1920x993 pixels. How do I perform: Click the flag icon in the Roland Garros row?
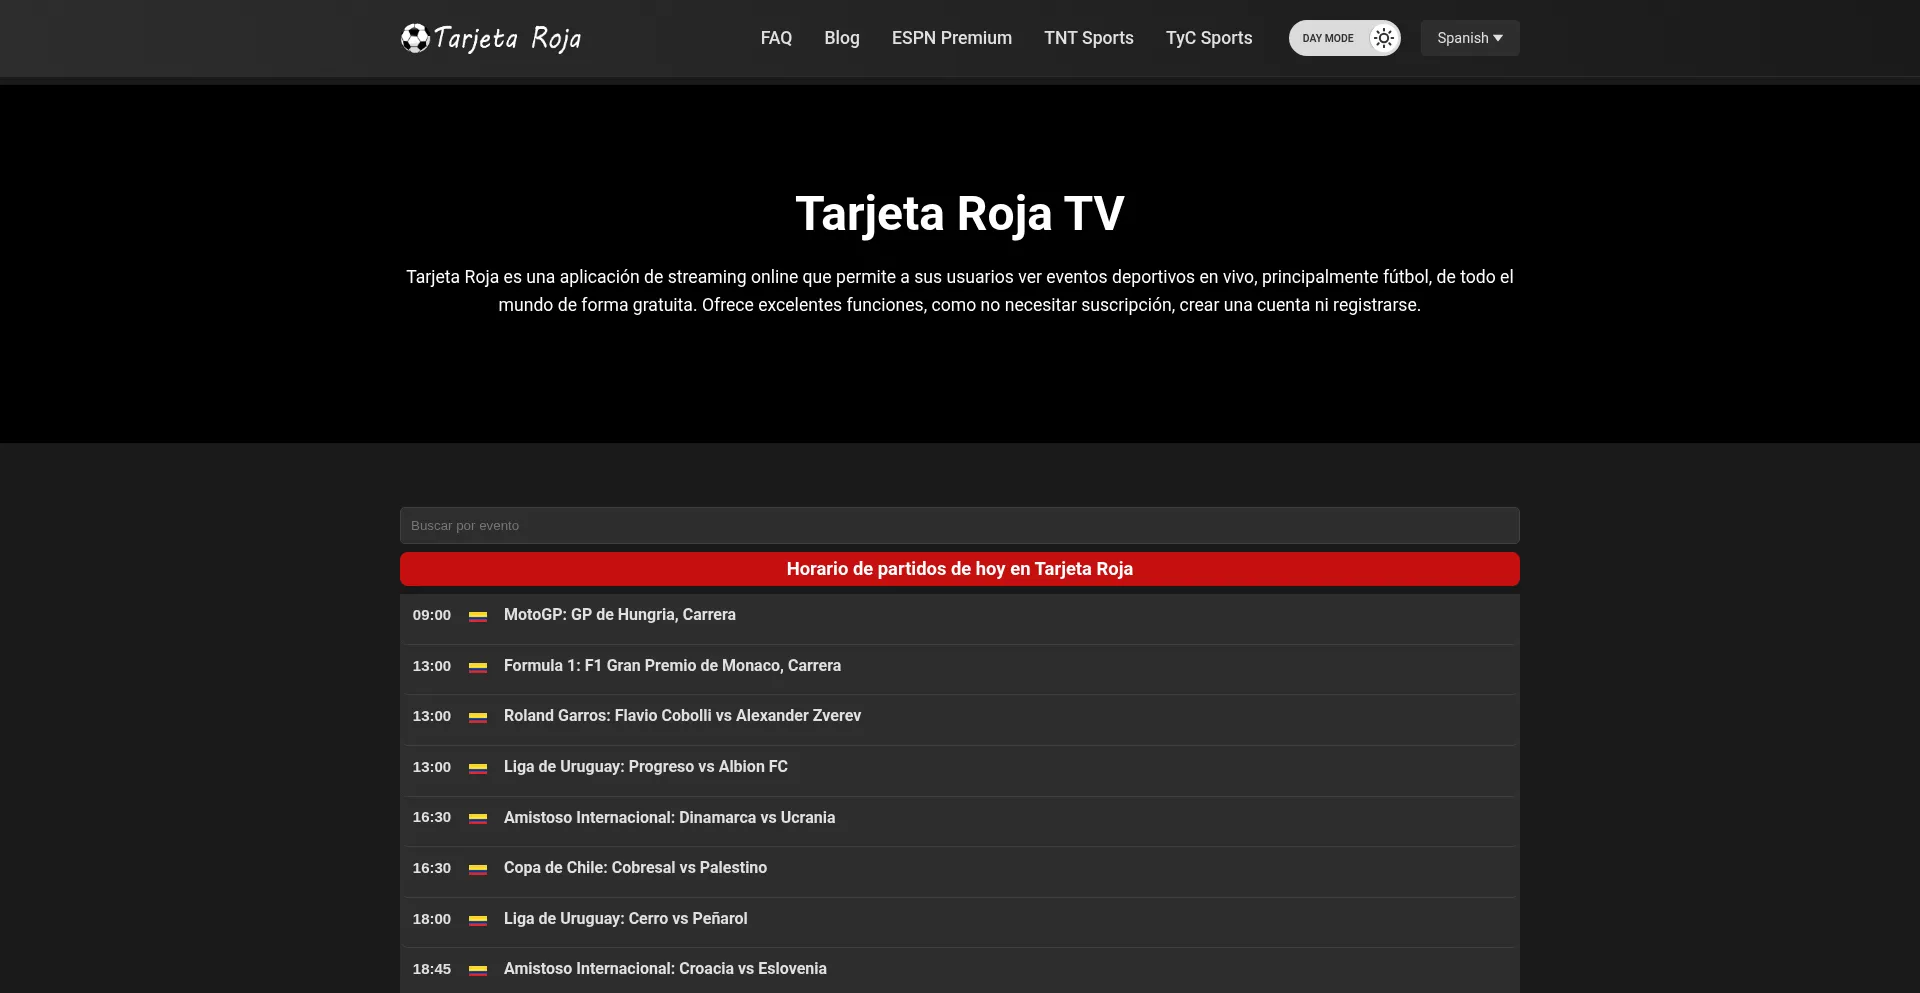pos(478,717)
